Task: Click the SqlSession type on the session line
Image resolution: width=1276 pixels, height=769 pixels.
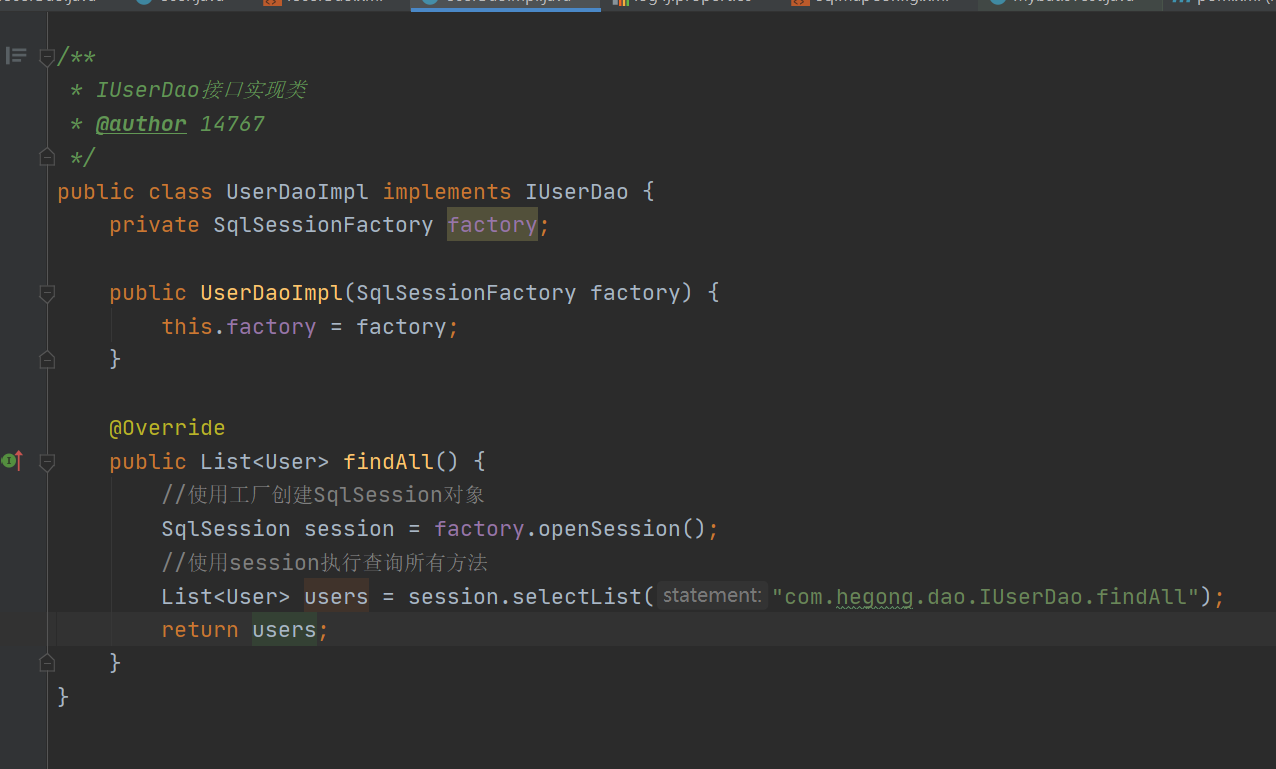Action: (x=226, y=529)
